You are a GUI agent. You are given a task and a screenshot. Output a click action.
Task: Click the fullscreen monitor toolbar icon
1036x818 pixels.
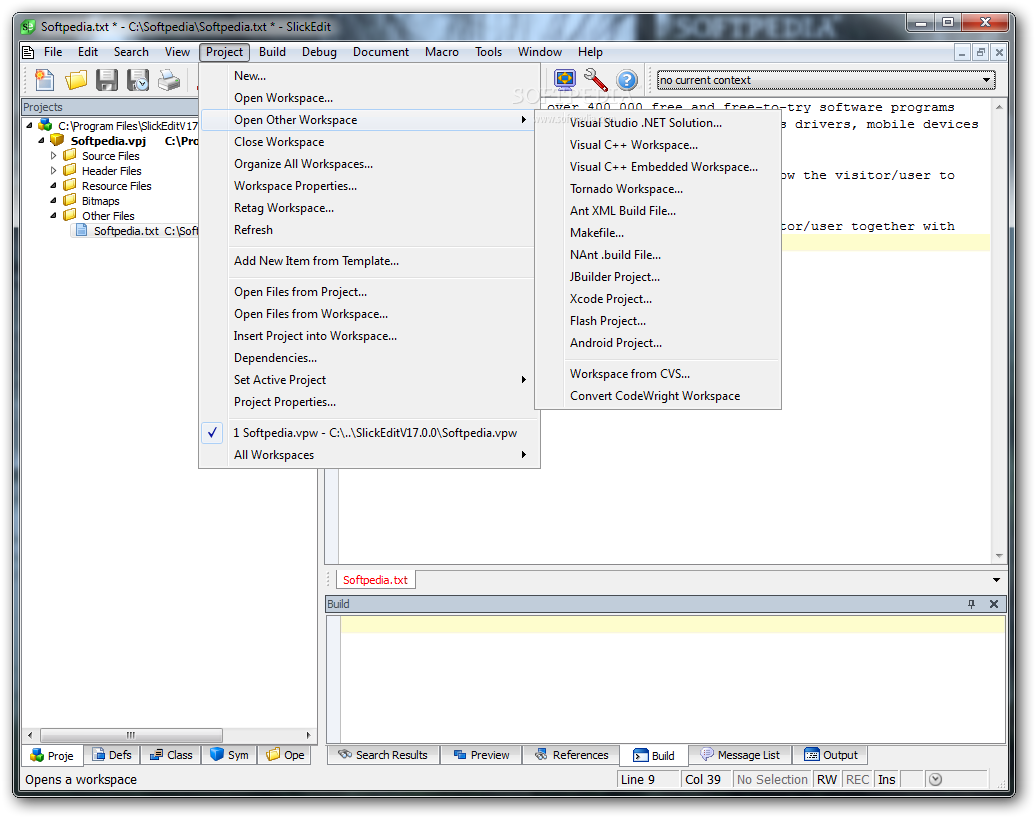(x=565, y=80)
